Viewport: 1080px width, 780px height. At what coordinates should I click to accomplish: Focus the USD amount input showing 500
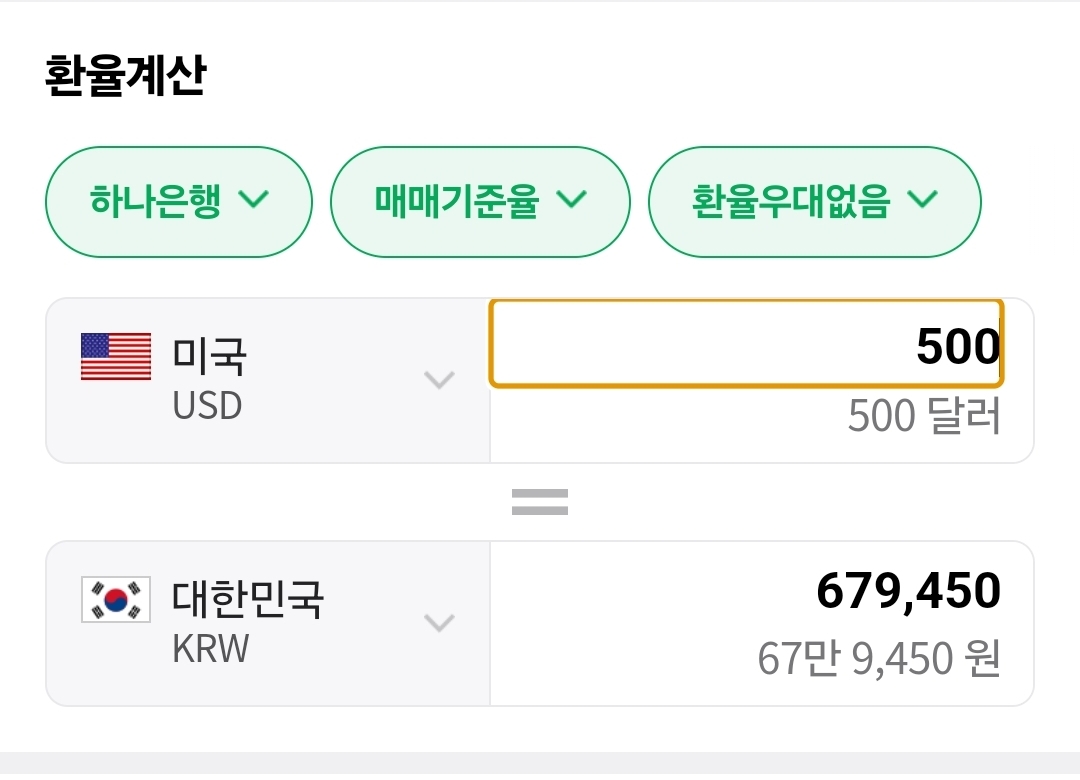tap(747, 344)
